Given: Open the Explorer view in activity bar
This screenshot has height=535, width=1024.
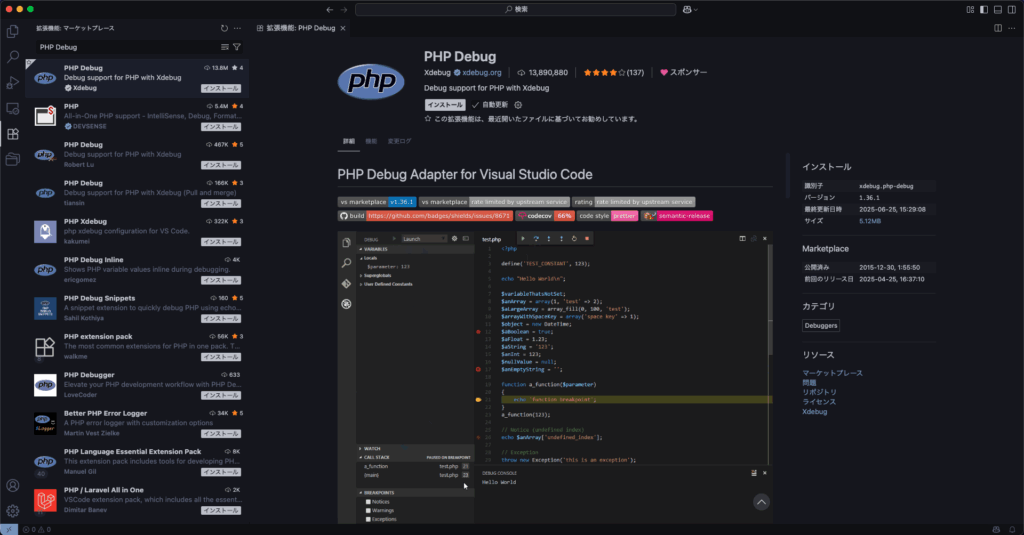Looking at the screenshot, I should tap(12, 31).
